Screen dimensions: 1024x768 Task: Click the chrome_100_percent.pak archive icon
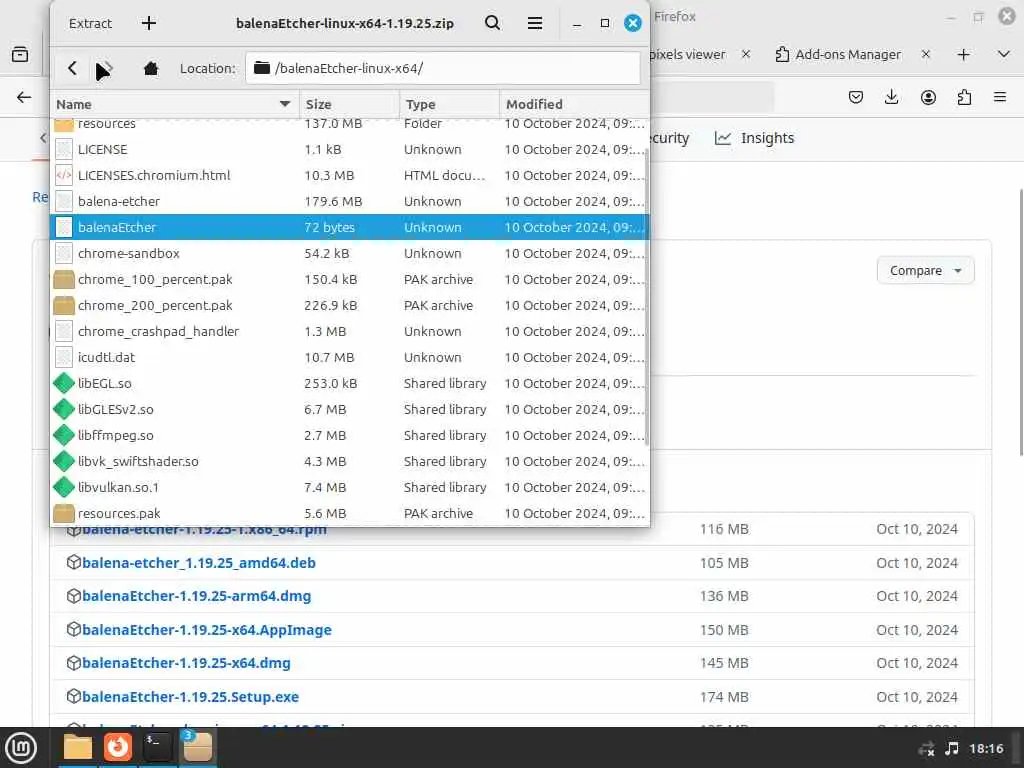pos(64,280)
